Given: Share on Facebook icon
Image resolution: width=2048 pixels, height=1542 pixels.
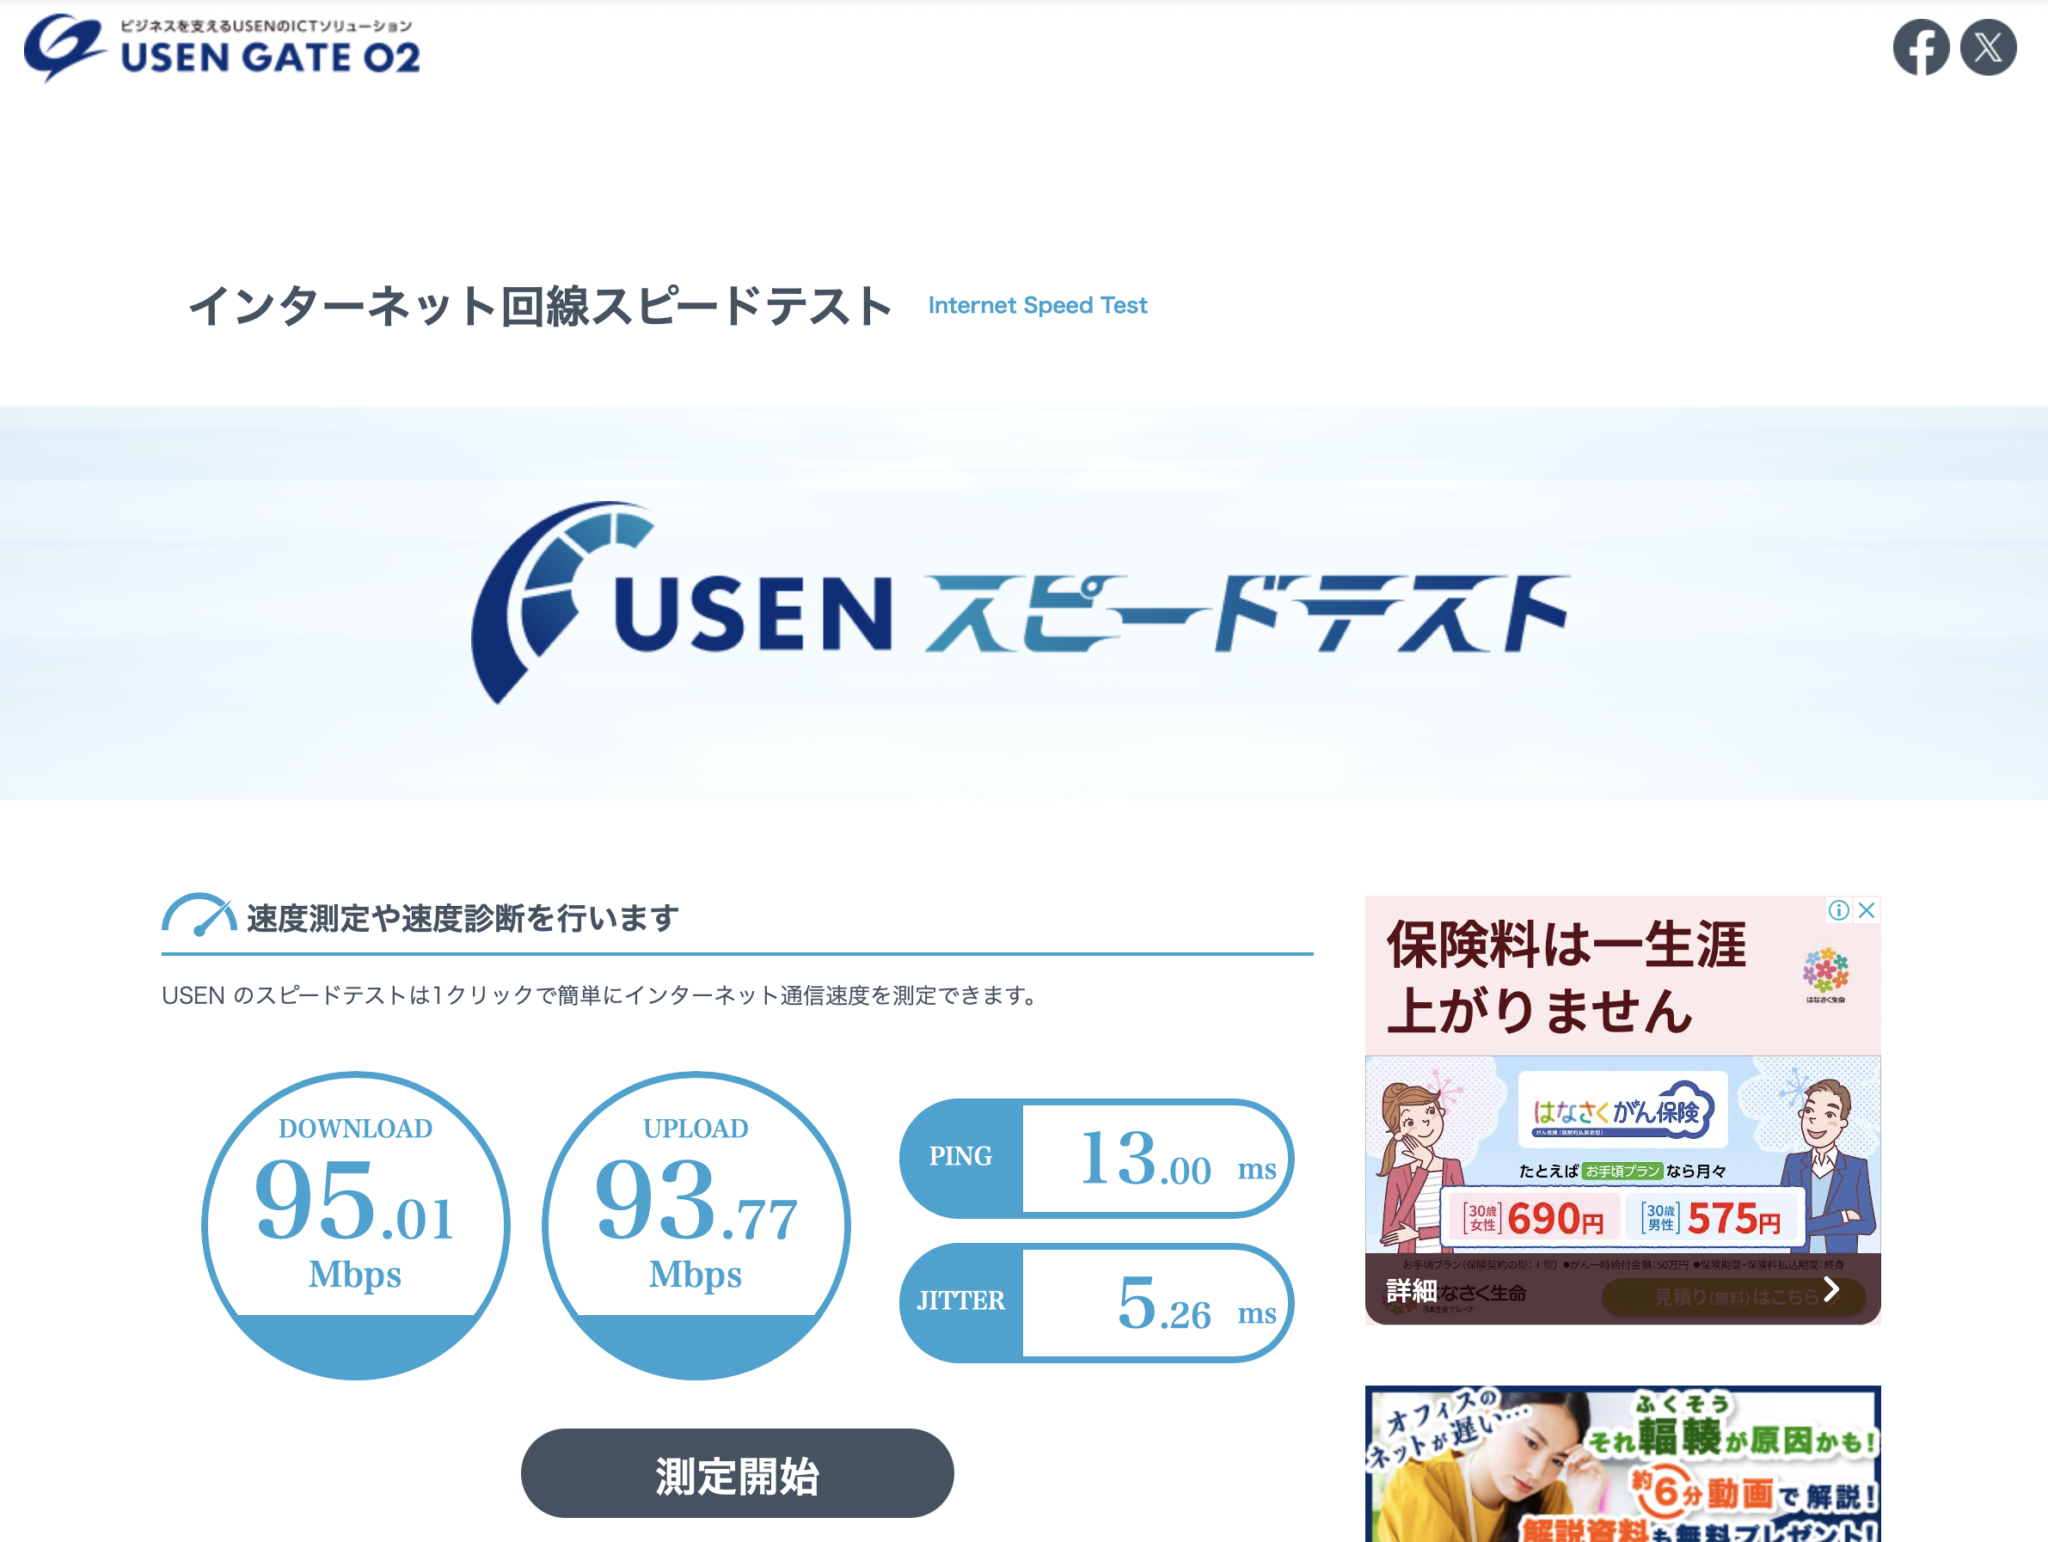Looking at the screenshot, I should click(1920, 47).
